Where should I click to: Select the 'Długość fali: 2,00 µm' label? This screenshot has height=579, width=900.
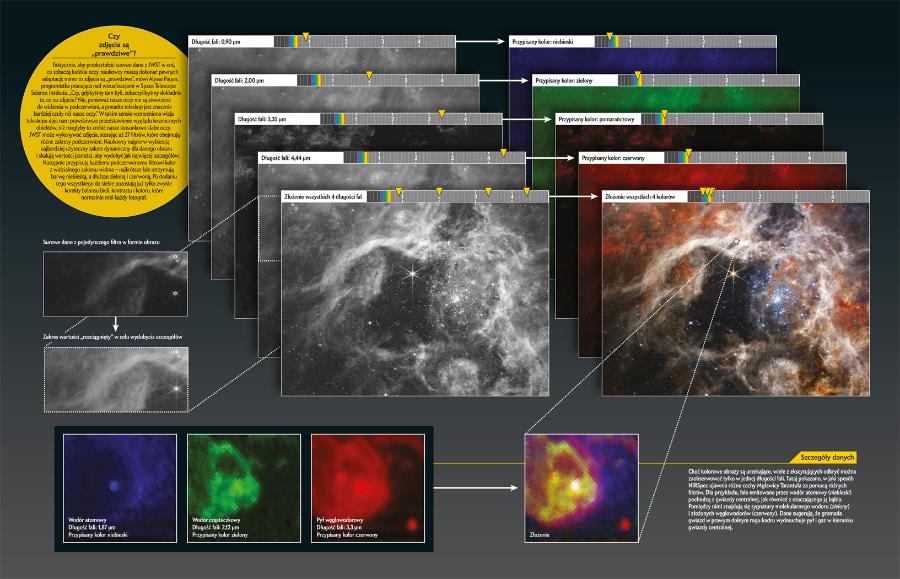click(x=241, y=79)
